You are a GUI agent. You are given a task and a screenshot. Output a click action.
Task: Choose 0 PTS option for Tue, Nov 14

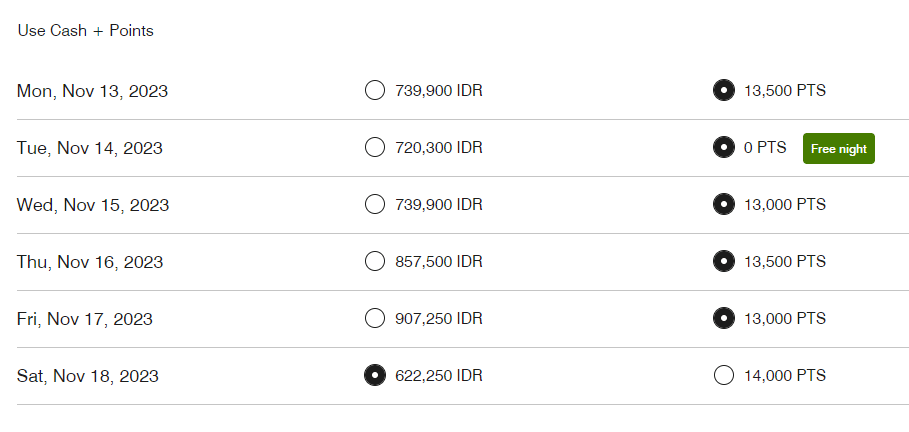tap(722, 148)
